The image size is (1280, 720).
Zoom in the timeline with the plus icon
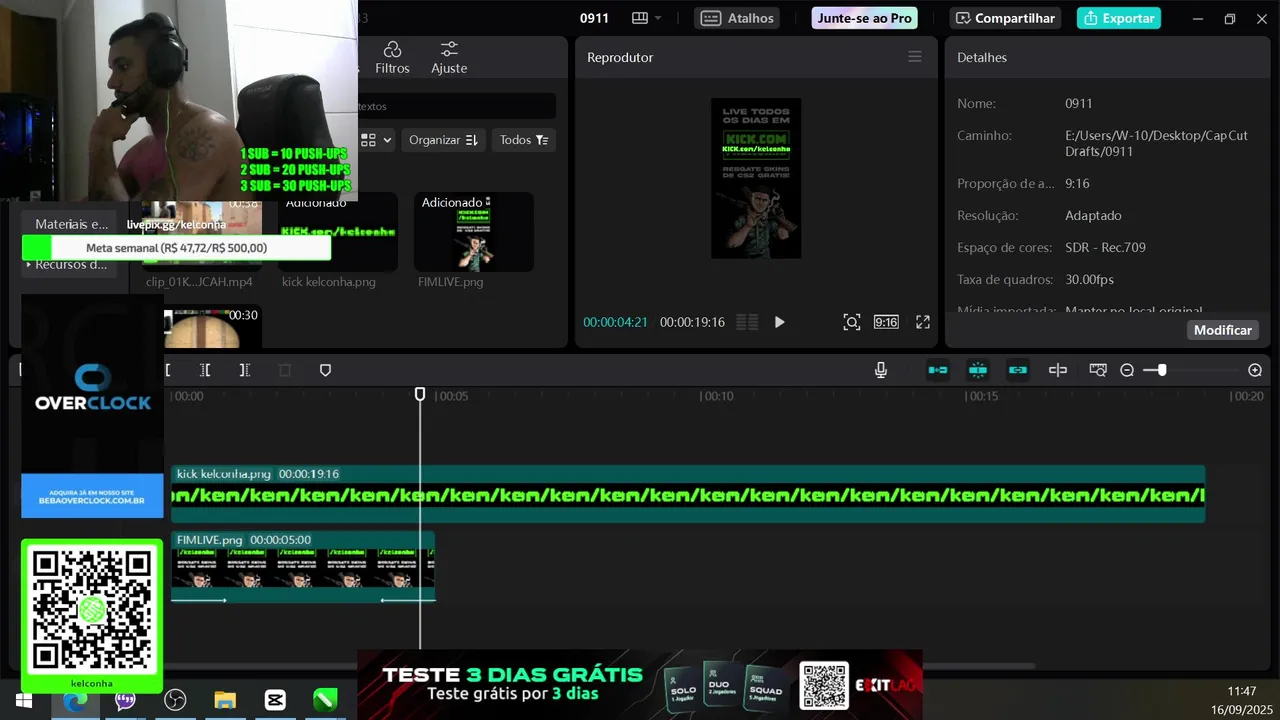pyautogui.click(x=1255, y=370)
